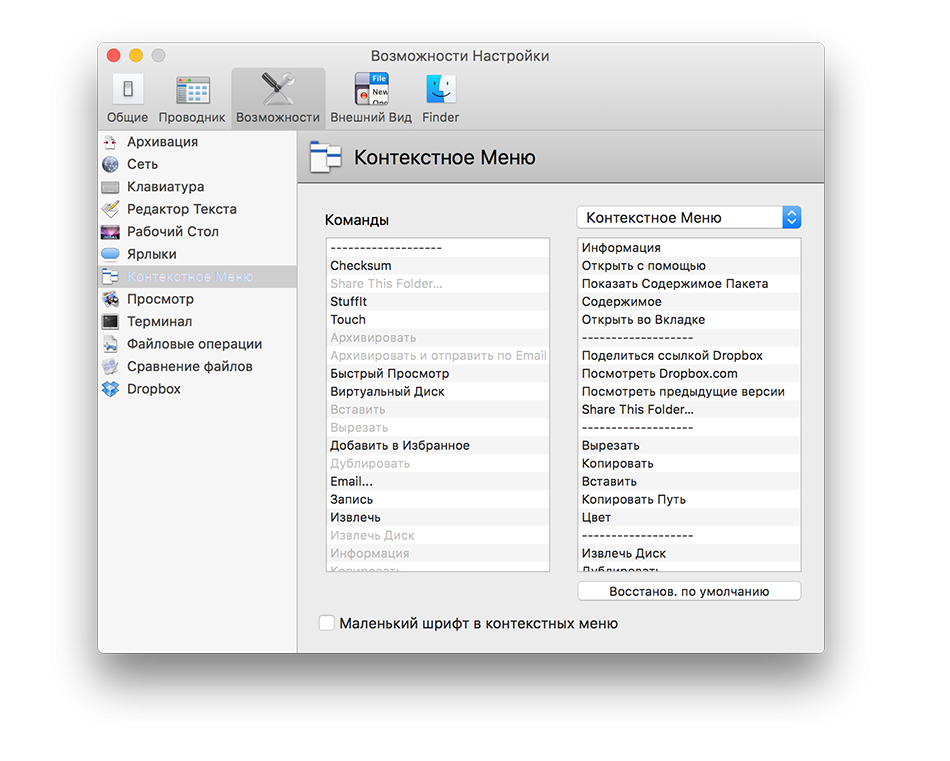Select Виртуальный Диск command

pyautogui.click(x=437, y=391)
